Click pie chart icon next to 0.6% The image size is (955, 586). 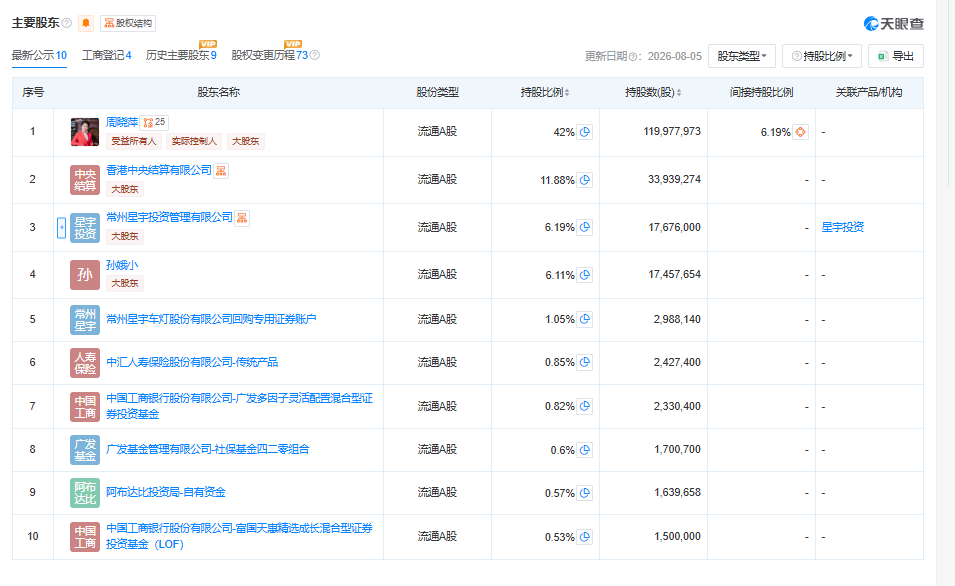point(585,450)
